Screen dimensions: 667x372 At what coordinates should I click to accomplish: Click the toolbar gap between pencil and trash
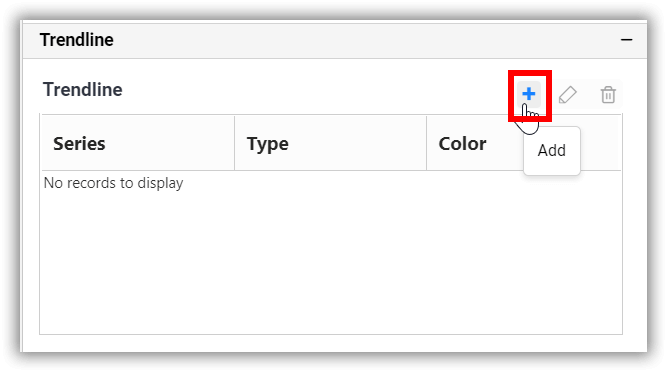point(589,94)
